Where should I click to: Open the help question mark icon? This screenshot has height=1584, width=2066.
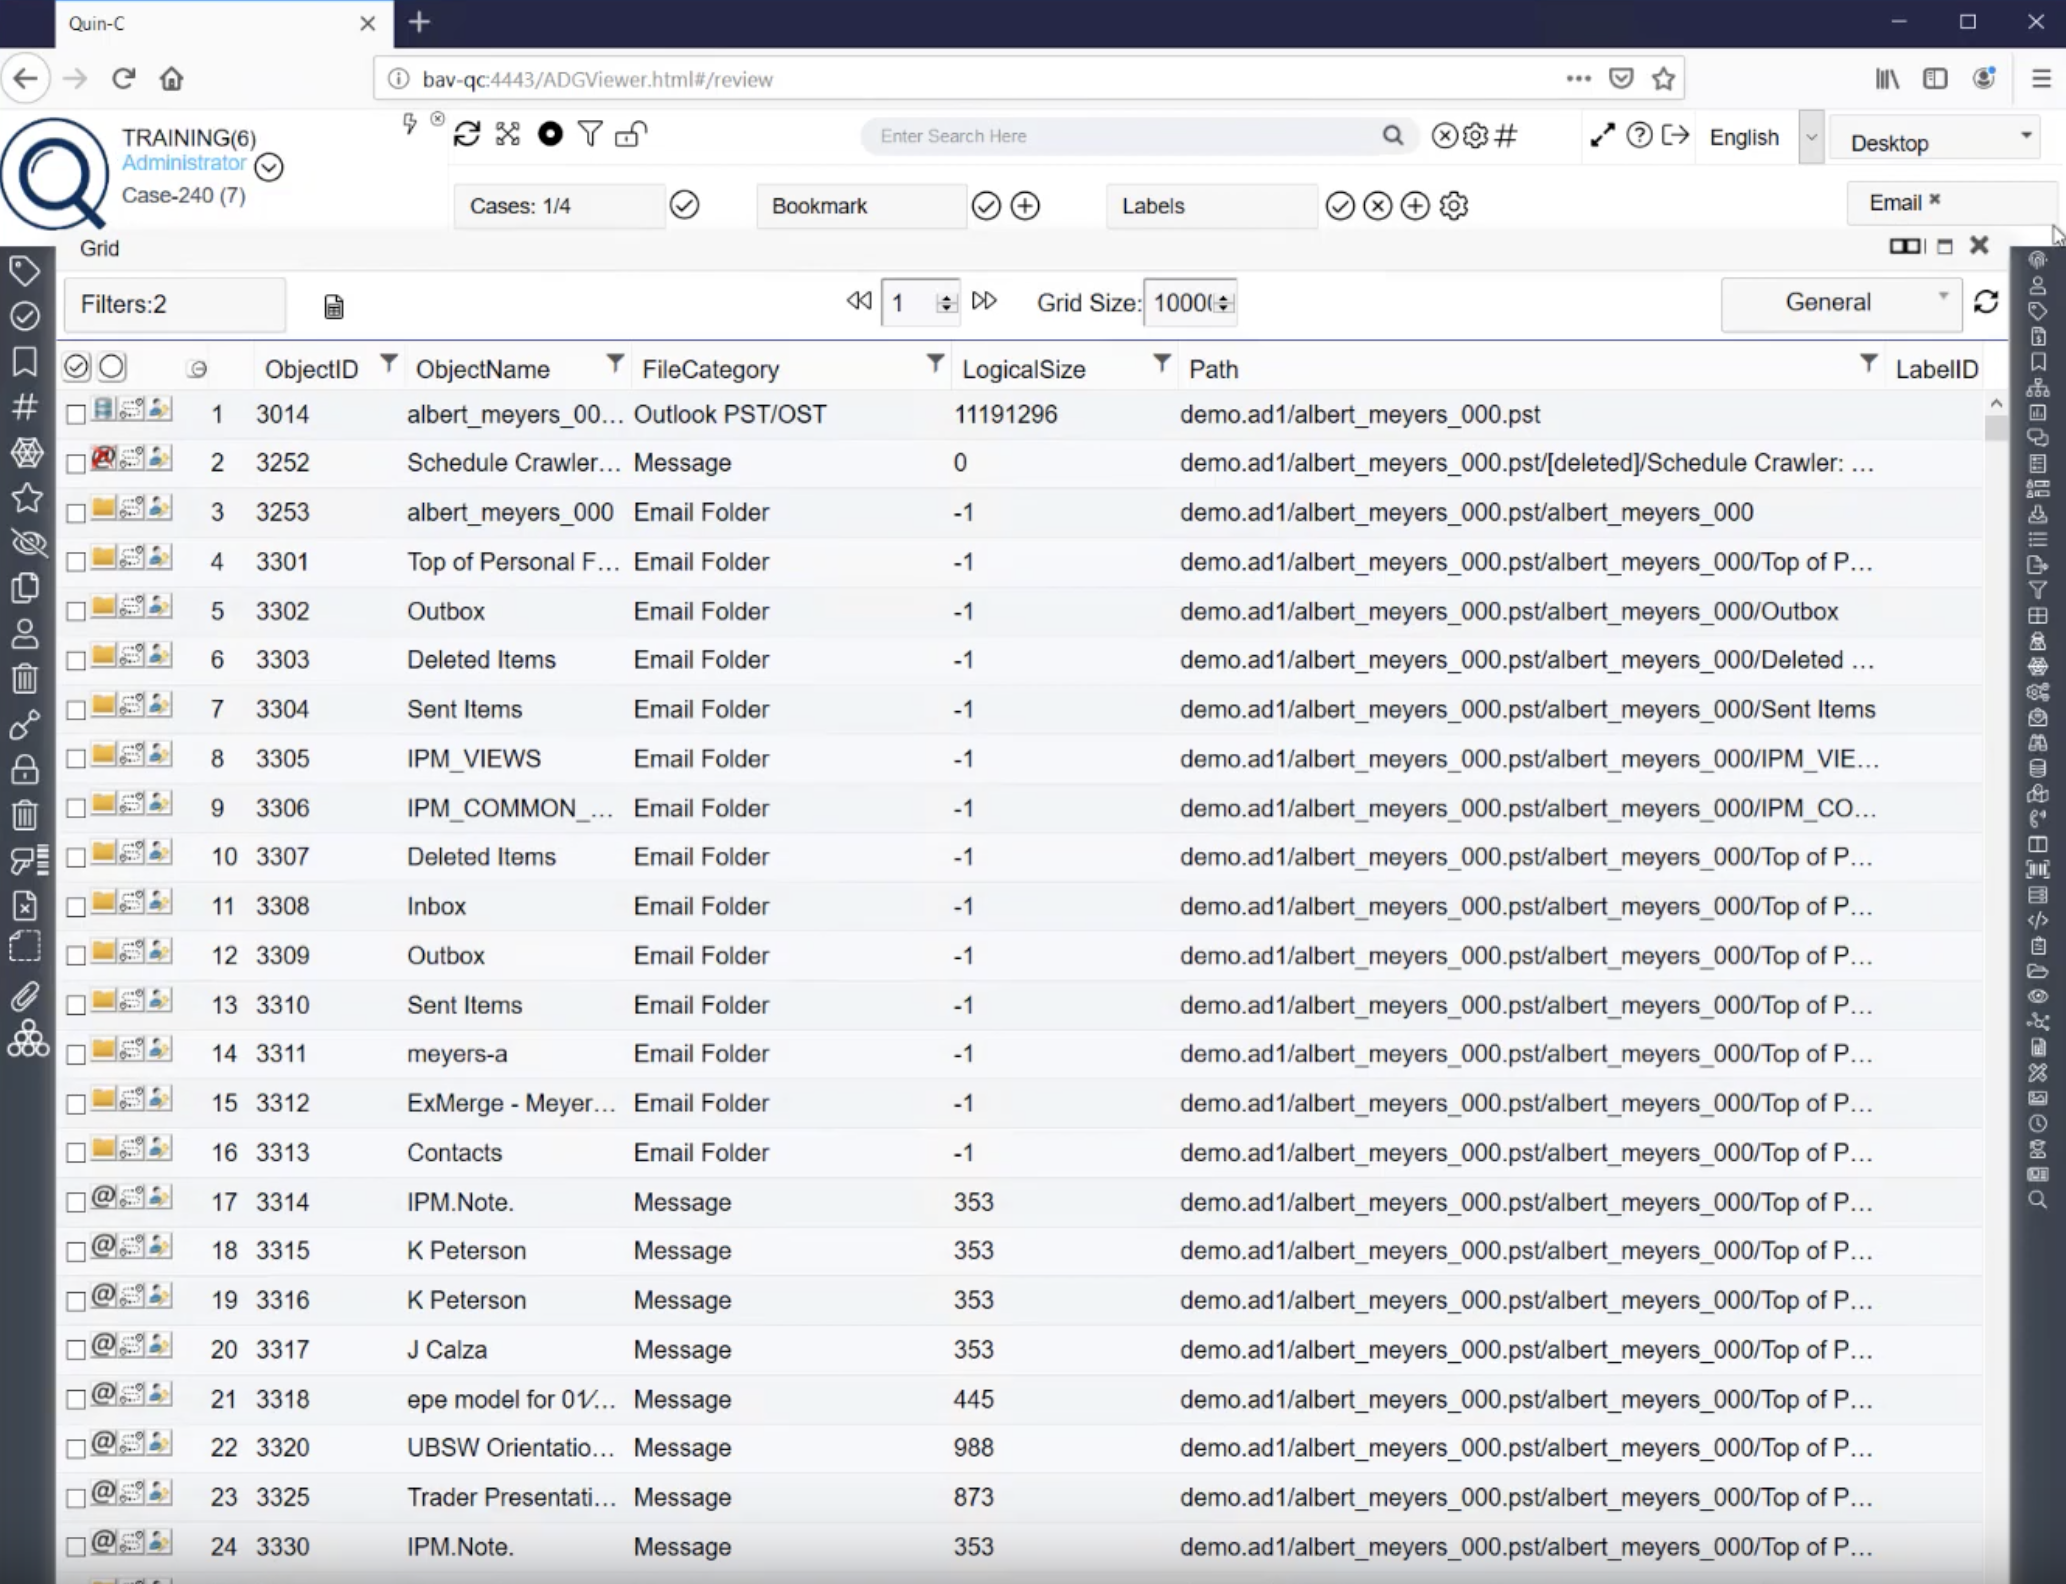pos(1638,135)
